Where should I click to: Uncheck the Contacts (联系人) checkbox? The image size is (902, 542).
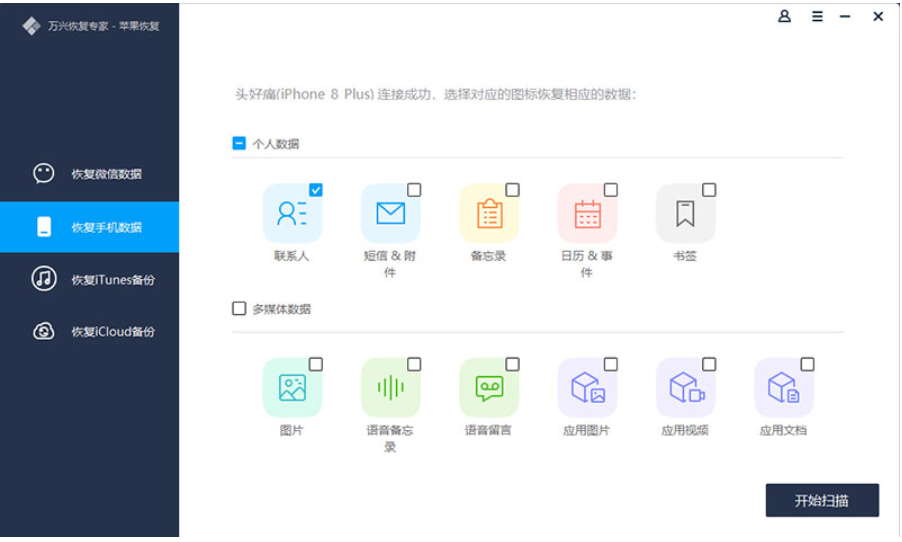pos(316,190)
